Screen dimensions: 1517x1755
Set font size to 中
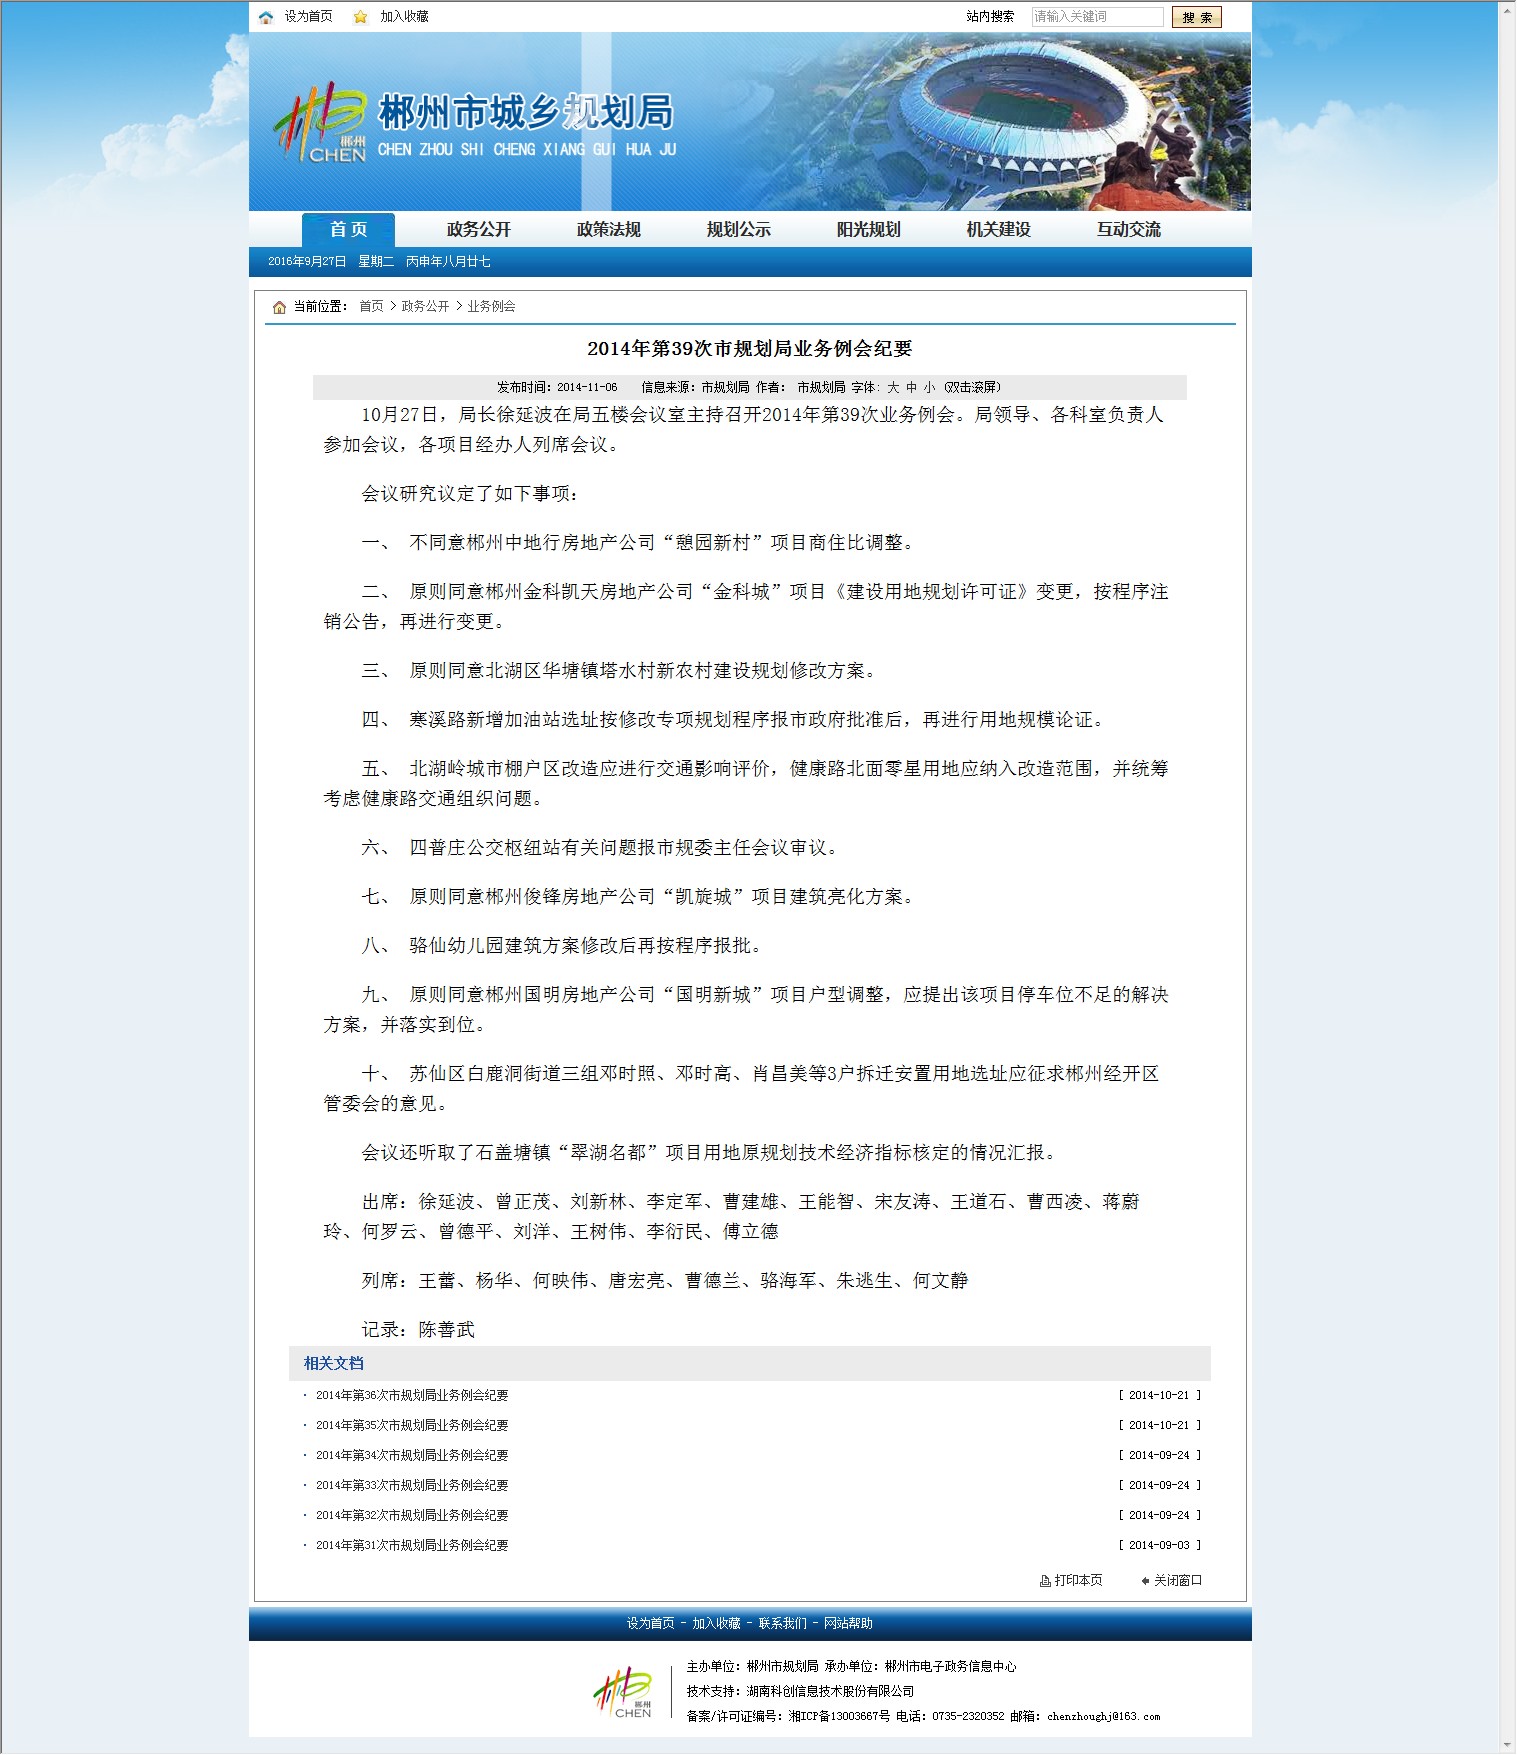[911, 388]
